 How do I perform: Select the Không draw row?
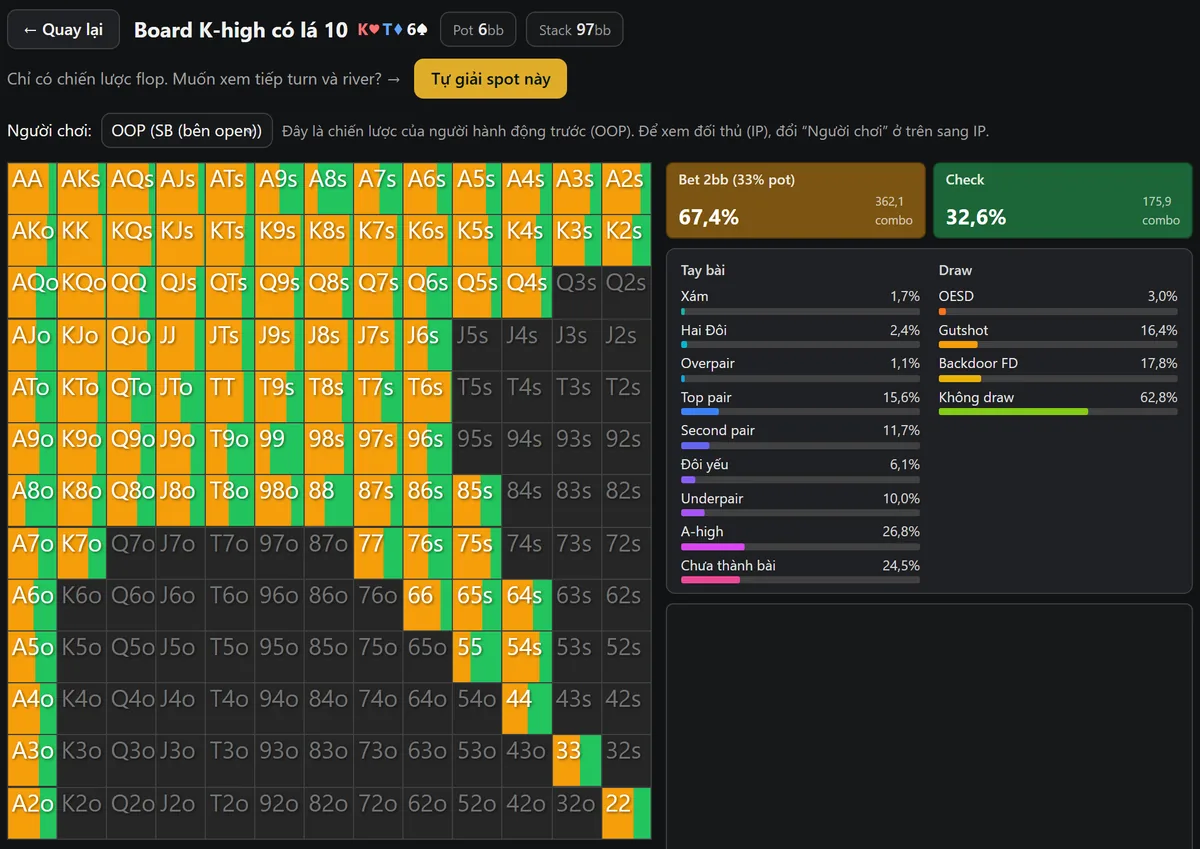tap(1058, 404)
